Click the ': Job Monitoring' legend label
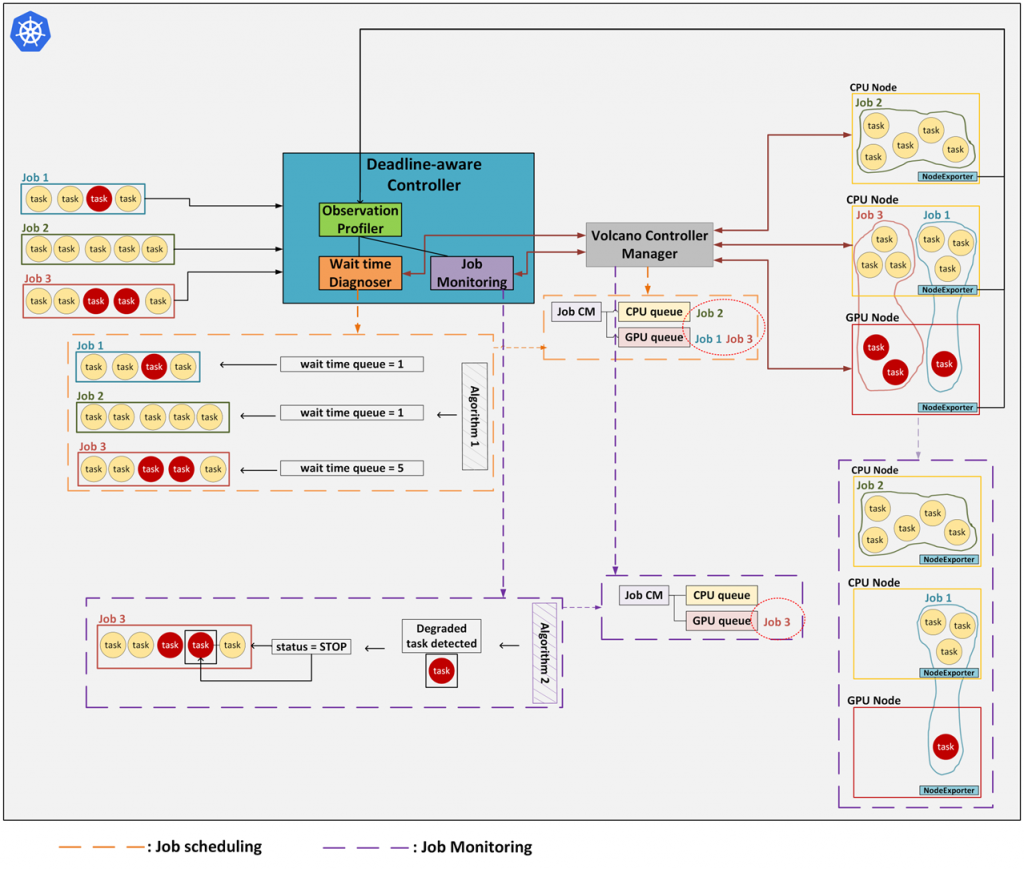Screen dimensions: 1024x869 pos(472,847)
